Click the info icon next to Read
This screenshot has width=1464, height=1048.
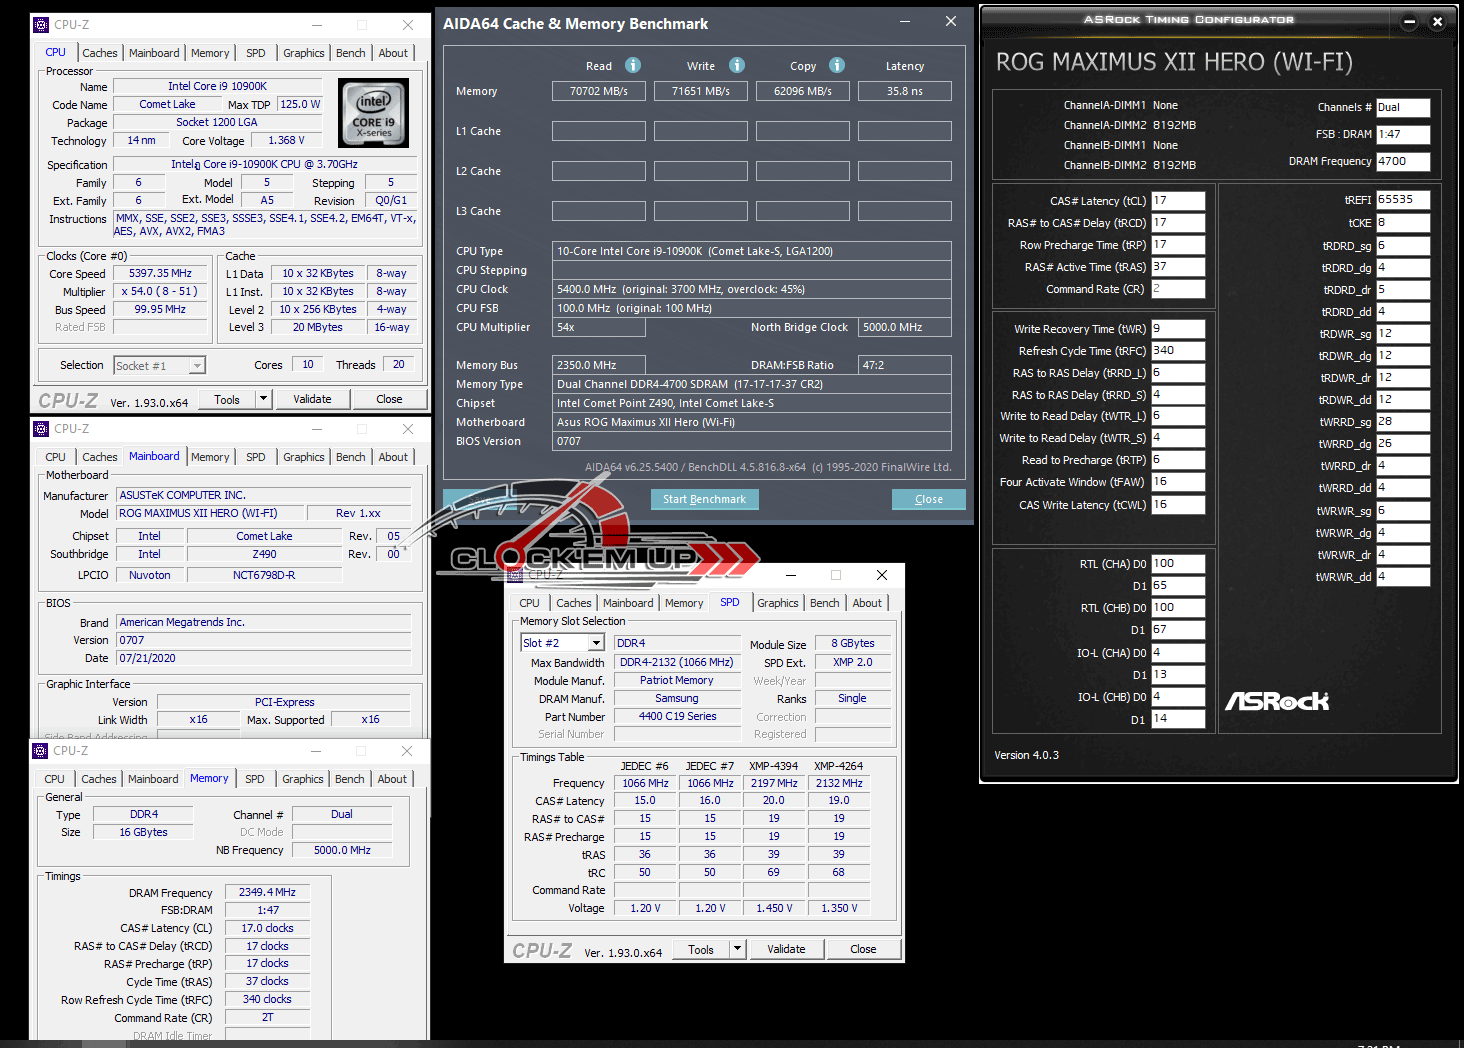(x=633, y=65)
